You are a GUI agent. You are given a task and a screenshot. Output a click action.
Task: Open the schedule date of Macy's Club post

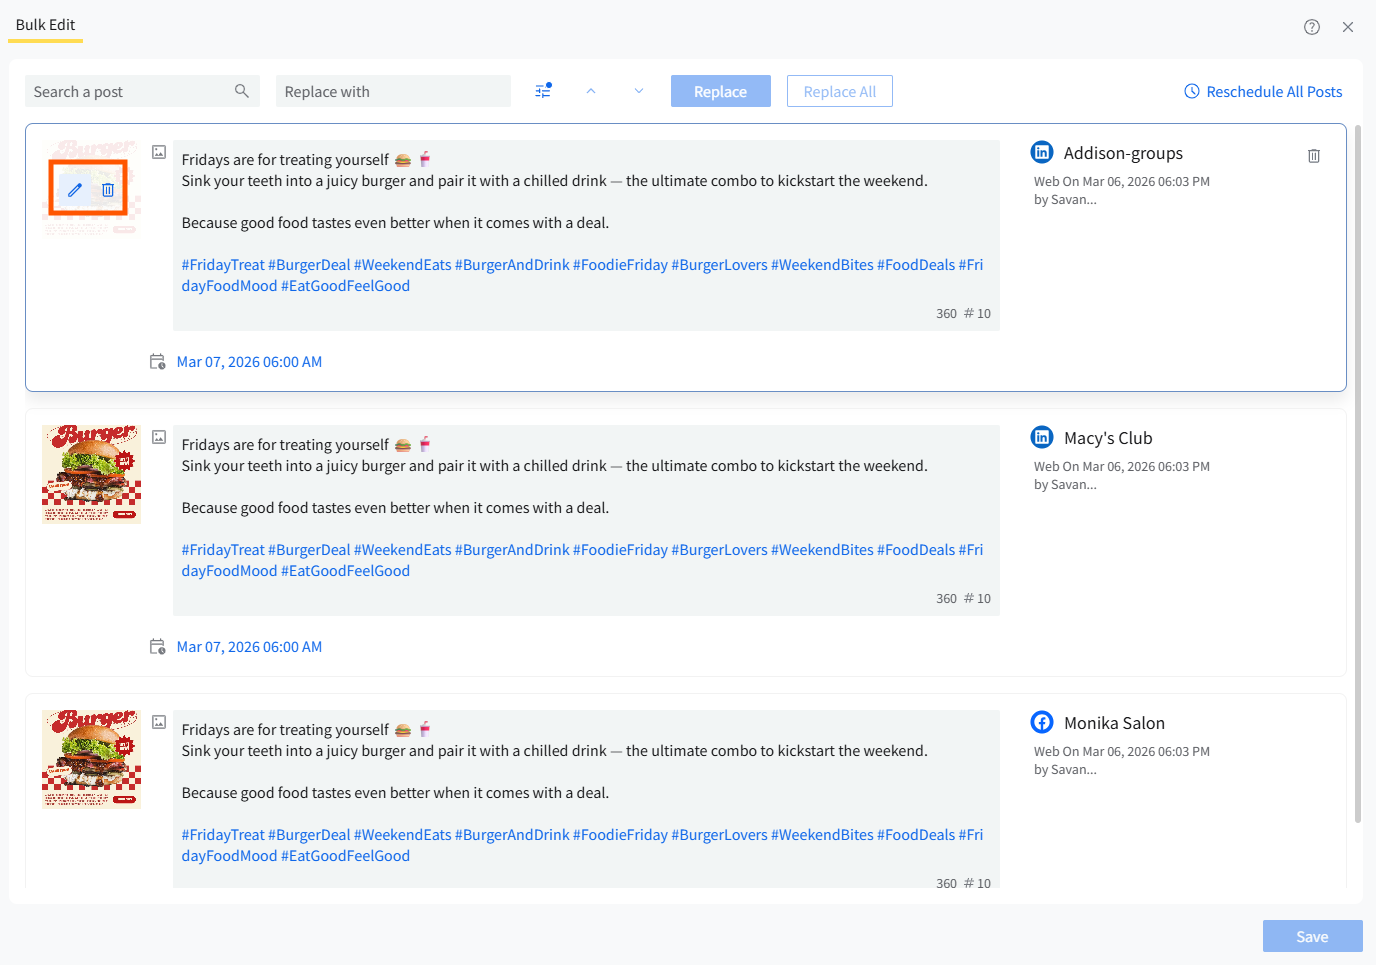point(249,647)
